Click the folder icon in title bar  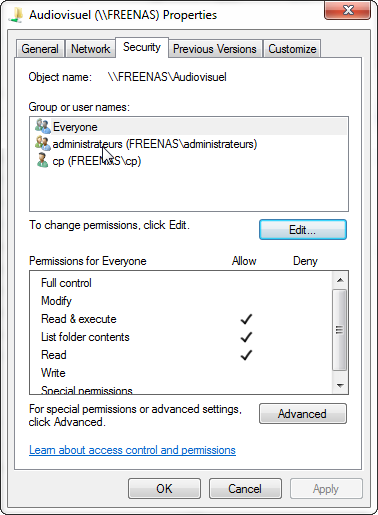16,15
